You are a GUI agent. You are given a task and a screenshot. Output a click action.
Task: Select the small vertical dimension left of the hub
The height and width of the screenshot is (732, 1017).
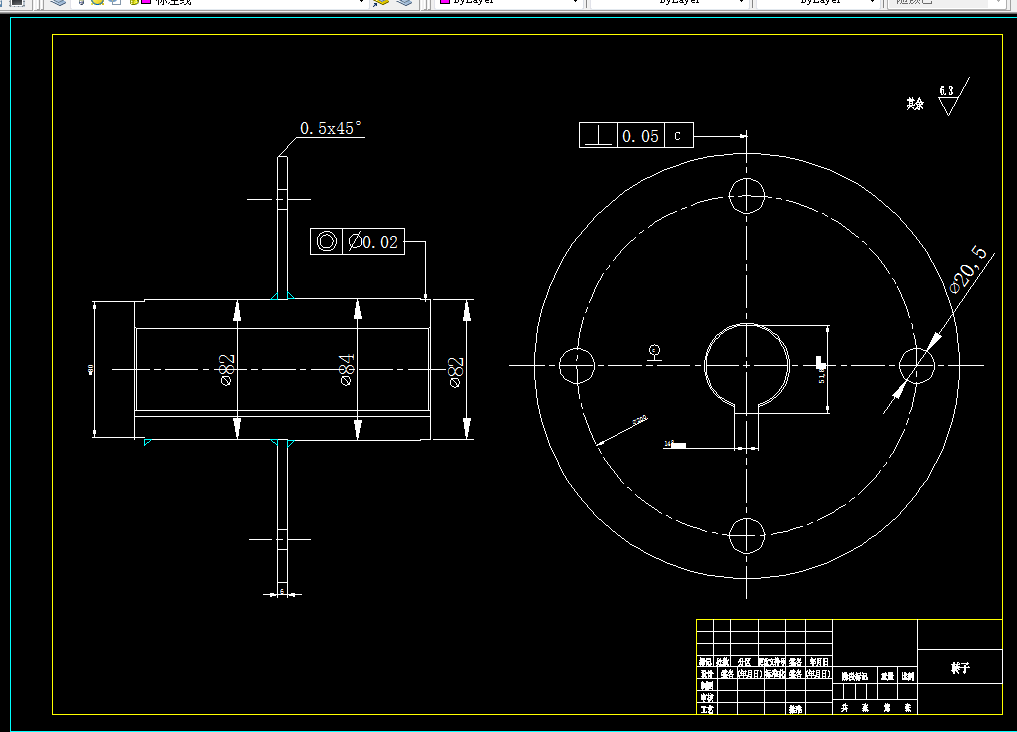click(x=90, y=370)
